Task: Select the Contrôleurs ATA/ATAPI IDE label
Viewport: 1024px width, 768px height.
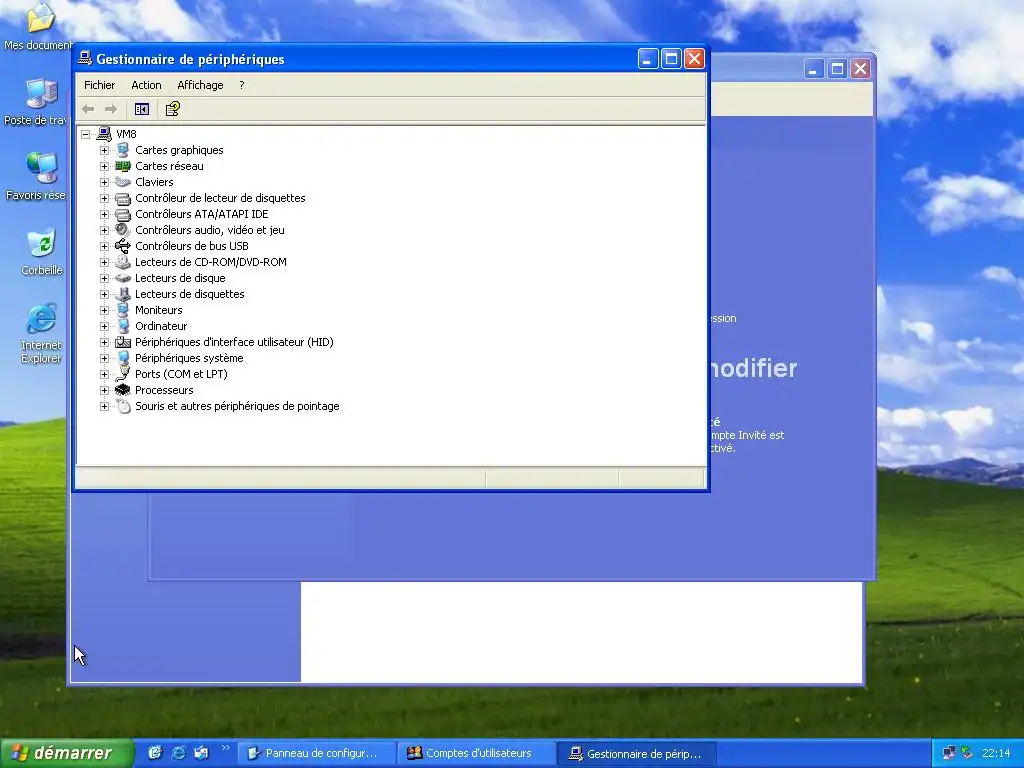Action: click(x=202, y=214)
